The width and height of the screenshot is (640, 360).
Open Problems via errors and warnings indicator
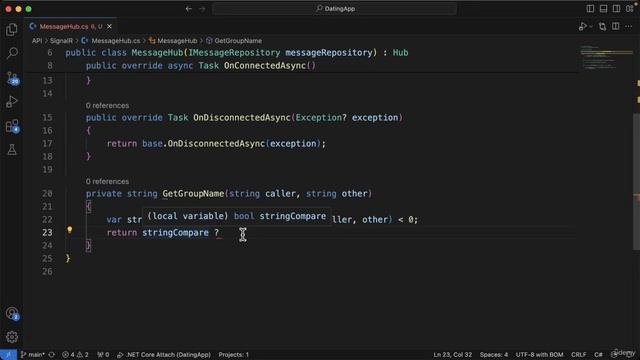75,355
